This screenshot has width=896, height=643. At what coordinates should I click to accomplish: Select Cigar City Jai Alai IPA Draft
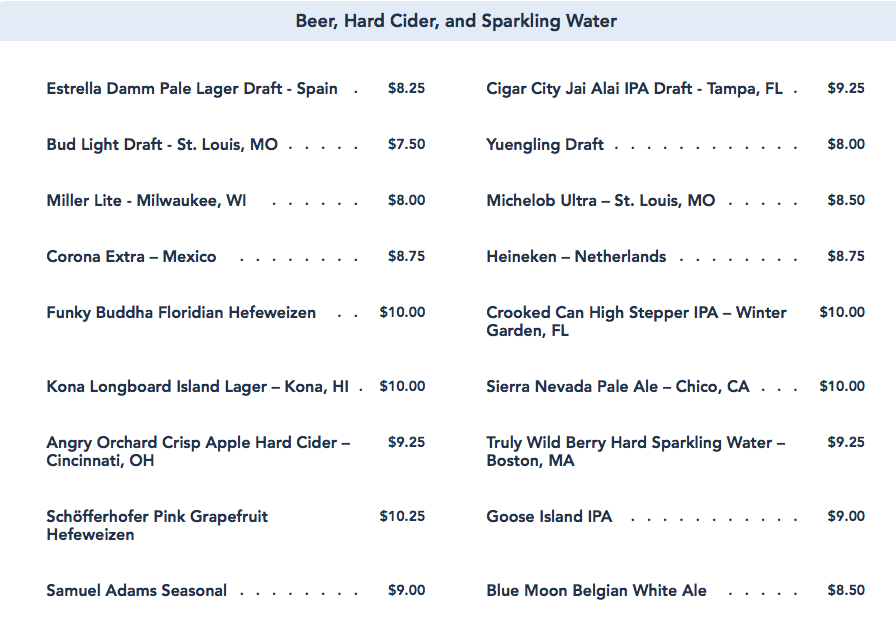point(634,88)
